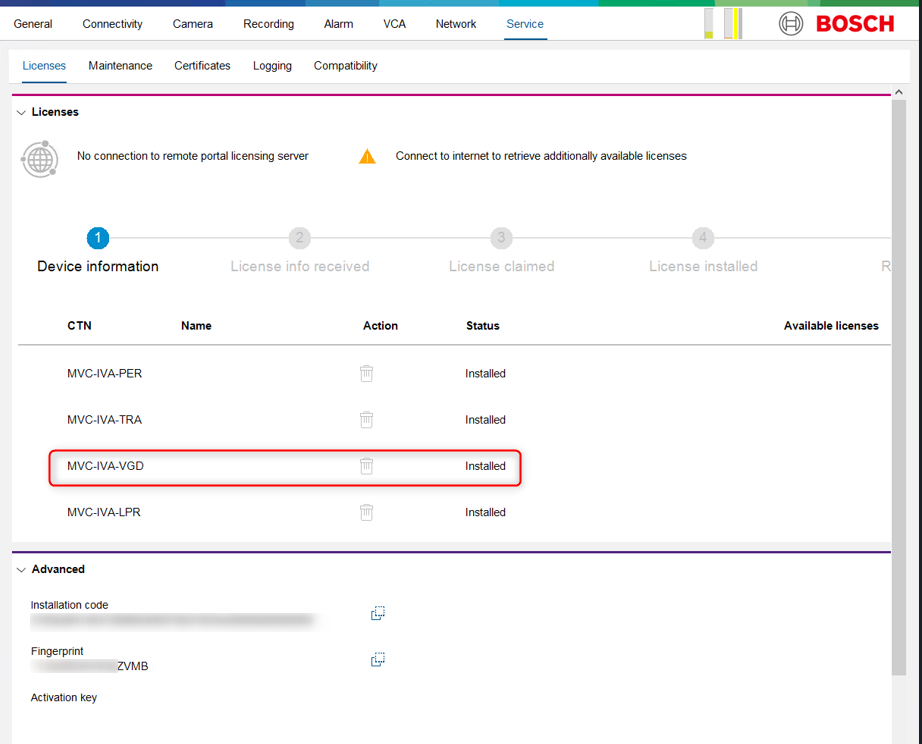Switch to the Certificates tab
The height and width of the screenshot is (744, 922).
202,66
